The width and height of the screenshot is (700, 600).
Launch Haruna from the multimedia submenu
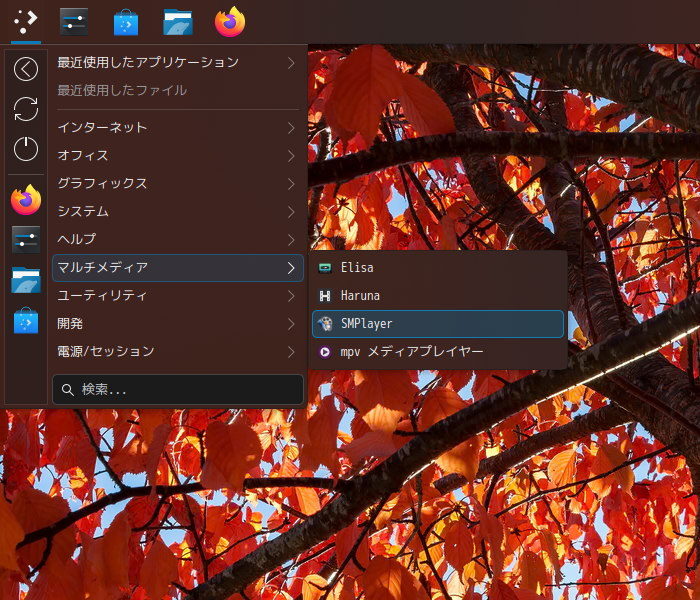(438, 296)
